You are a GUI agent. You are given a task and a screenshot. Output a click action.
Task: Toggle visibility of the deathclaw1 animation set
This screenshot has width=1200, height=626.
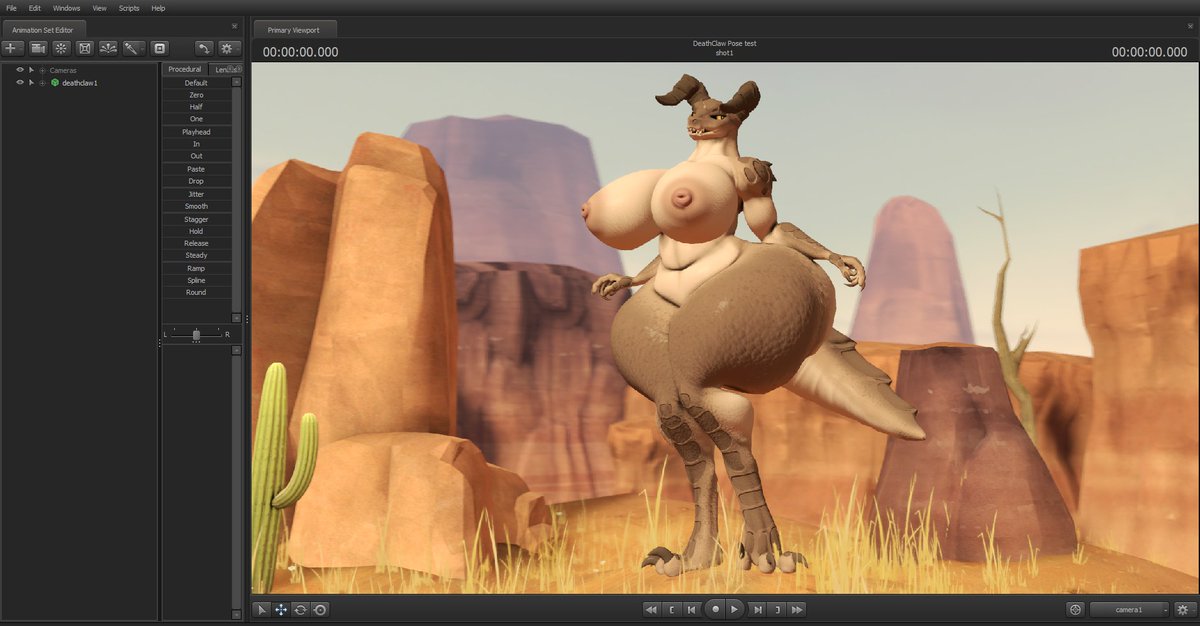19,84
